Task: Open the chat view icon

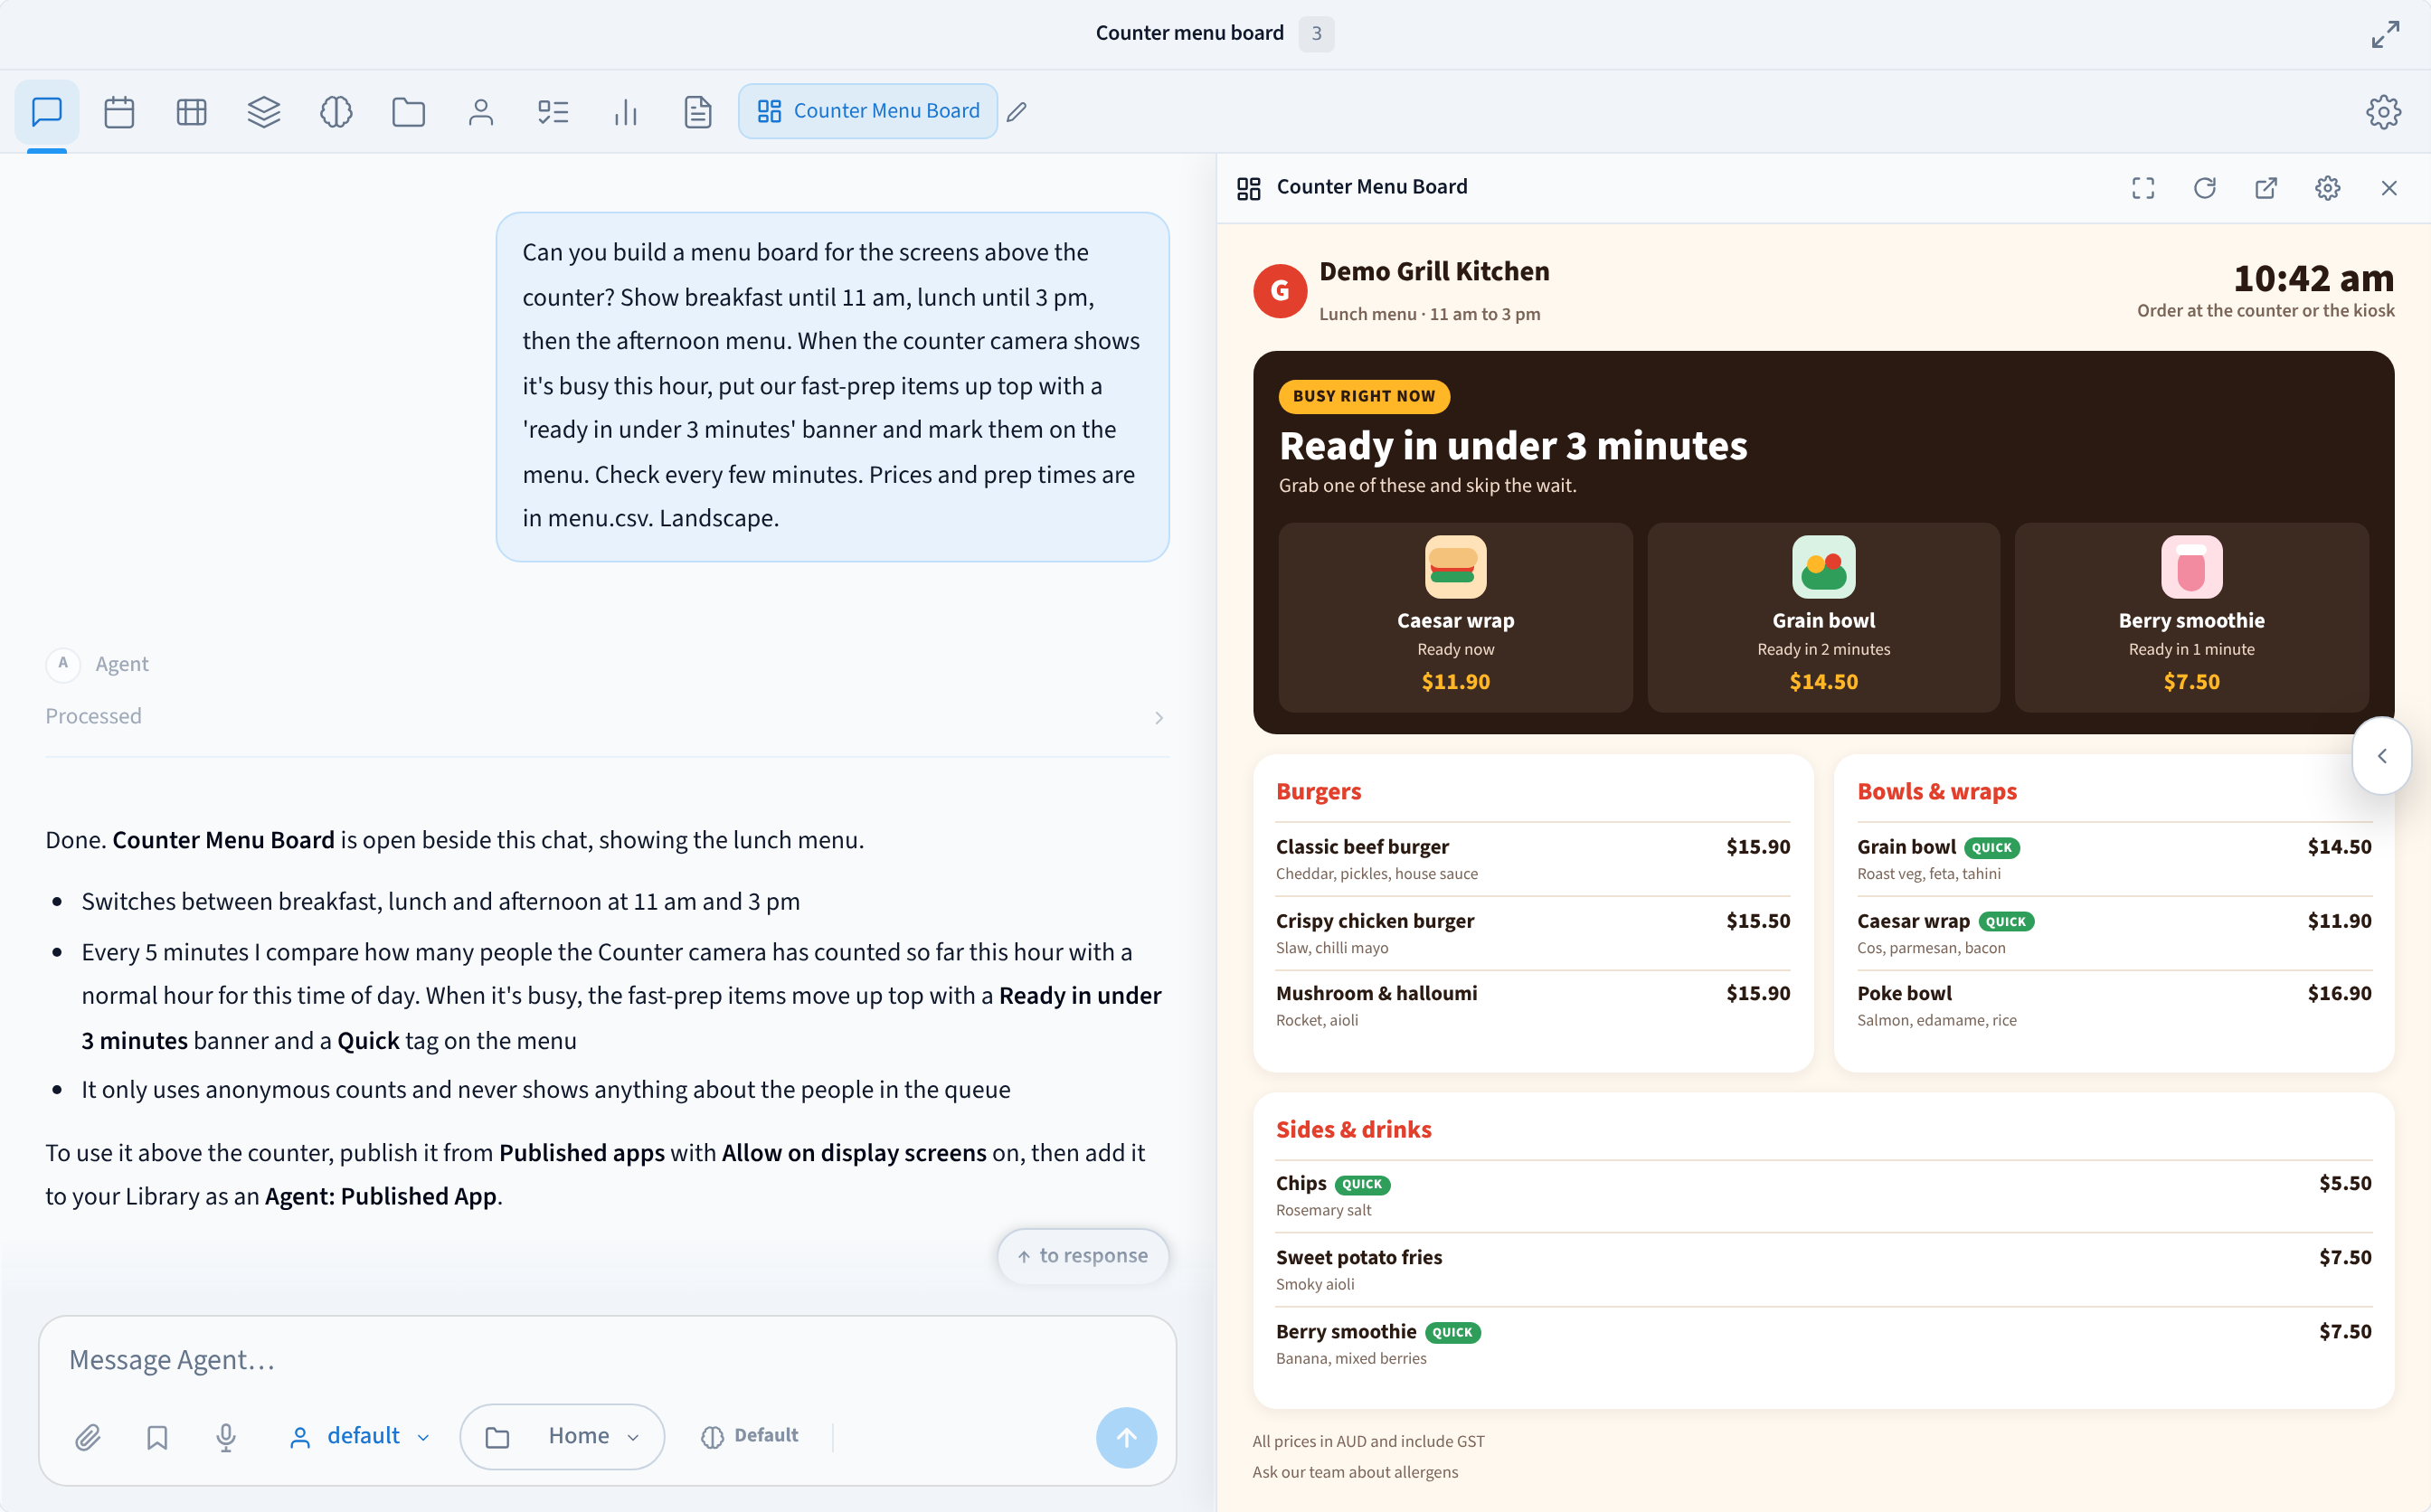Action: click(47, 111)
